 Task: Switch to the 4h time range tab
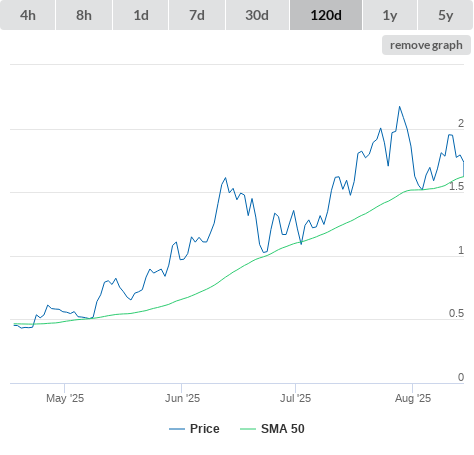point(28,15)
